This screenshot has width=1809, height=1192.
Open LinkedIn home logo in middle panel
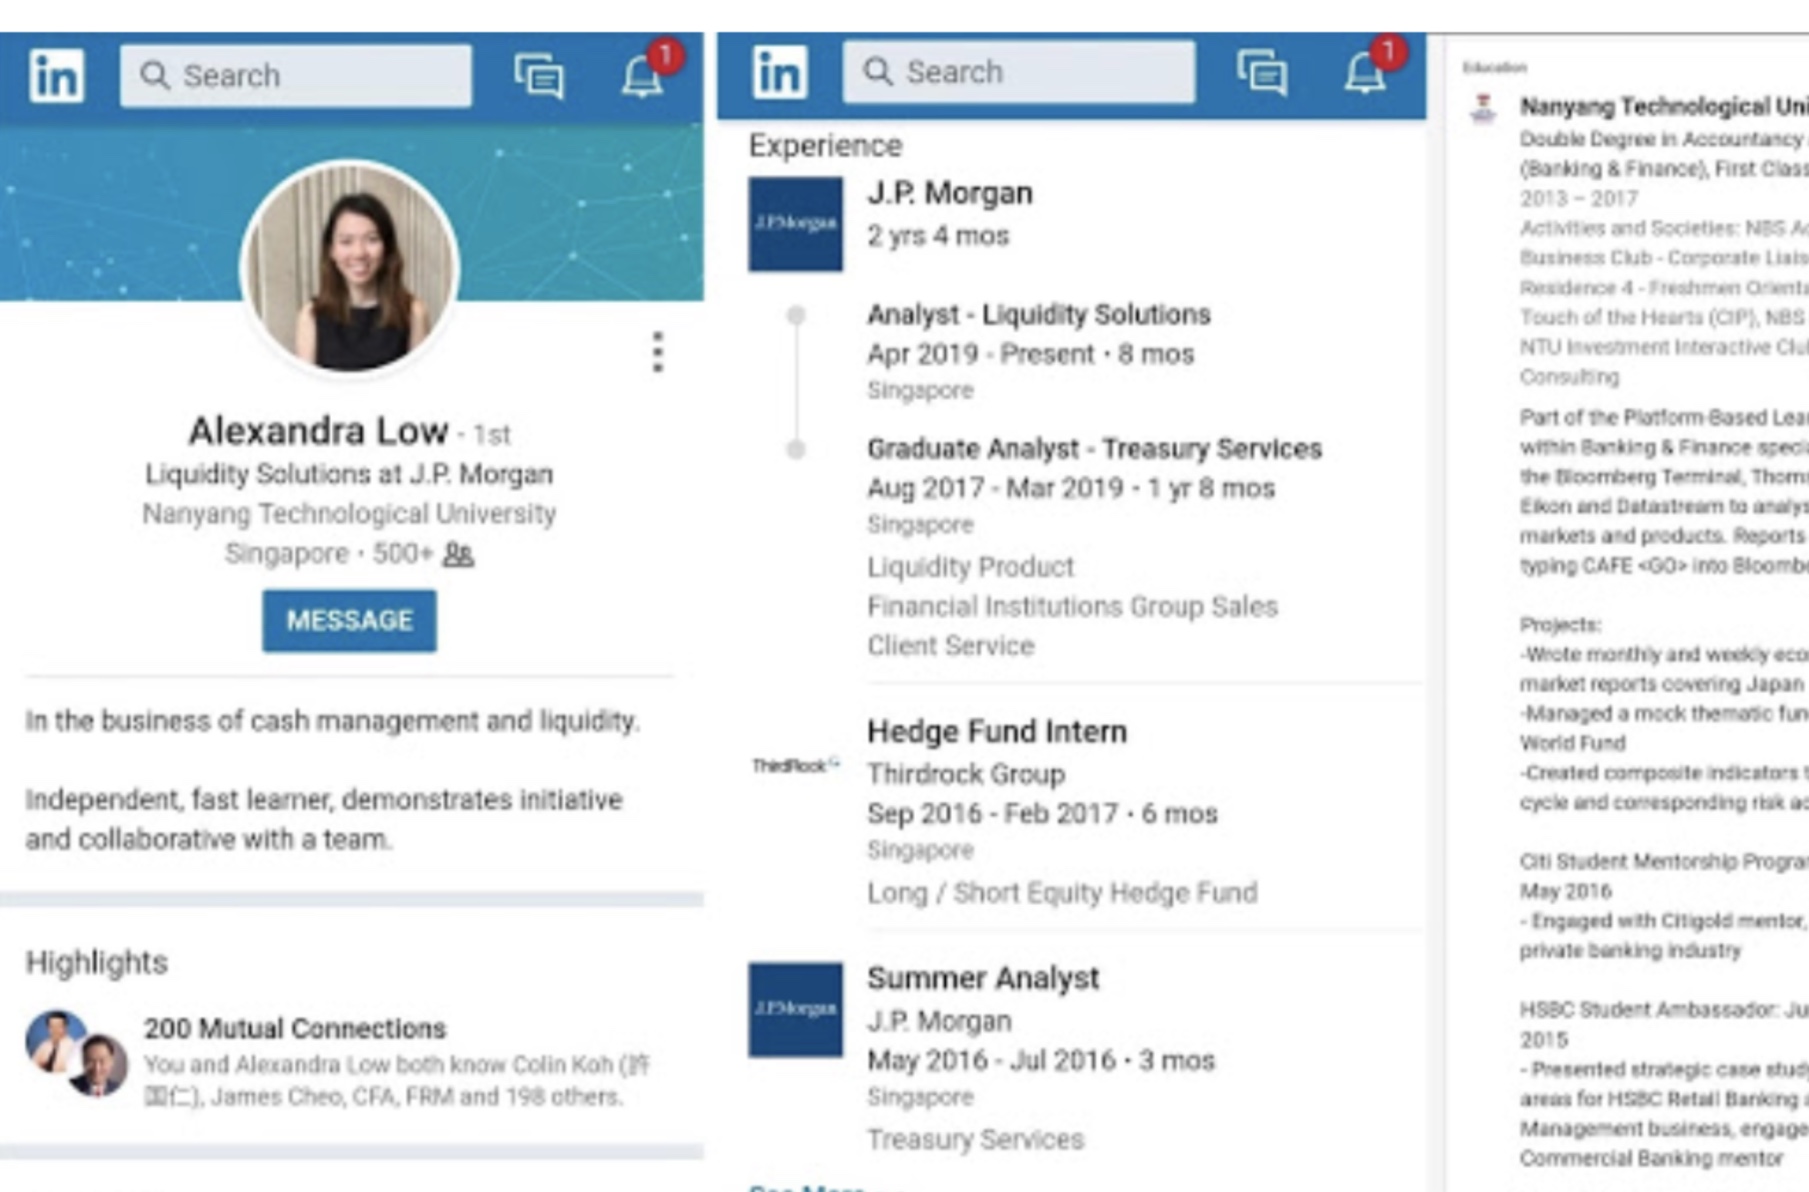coord(779,72)
